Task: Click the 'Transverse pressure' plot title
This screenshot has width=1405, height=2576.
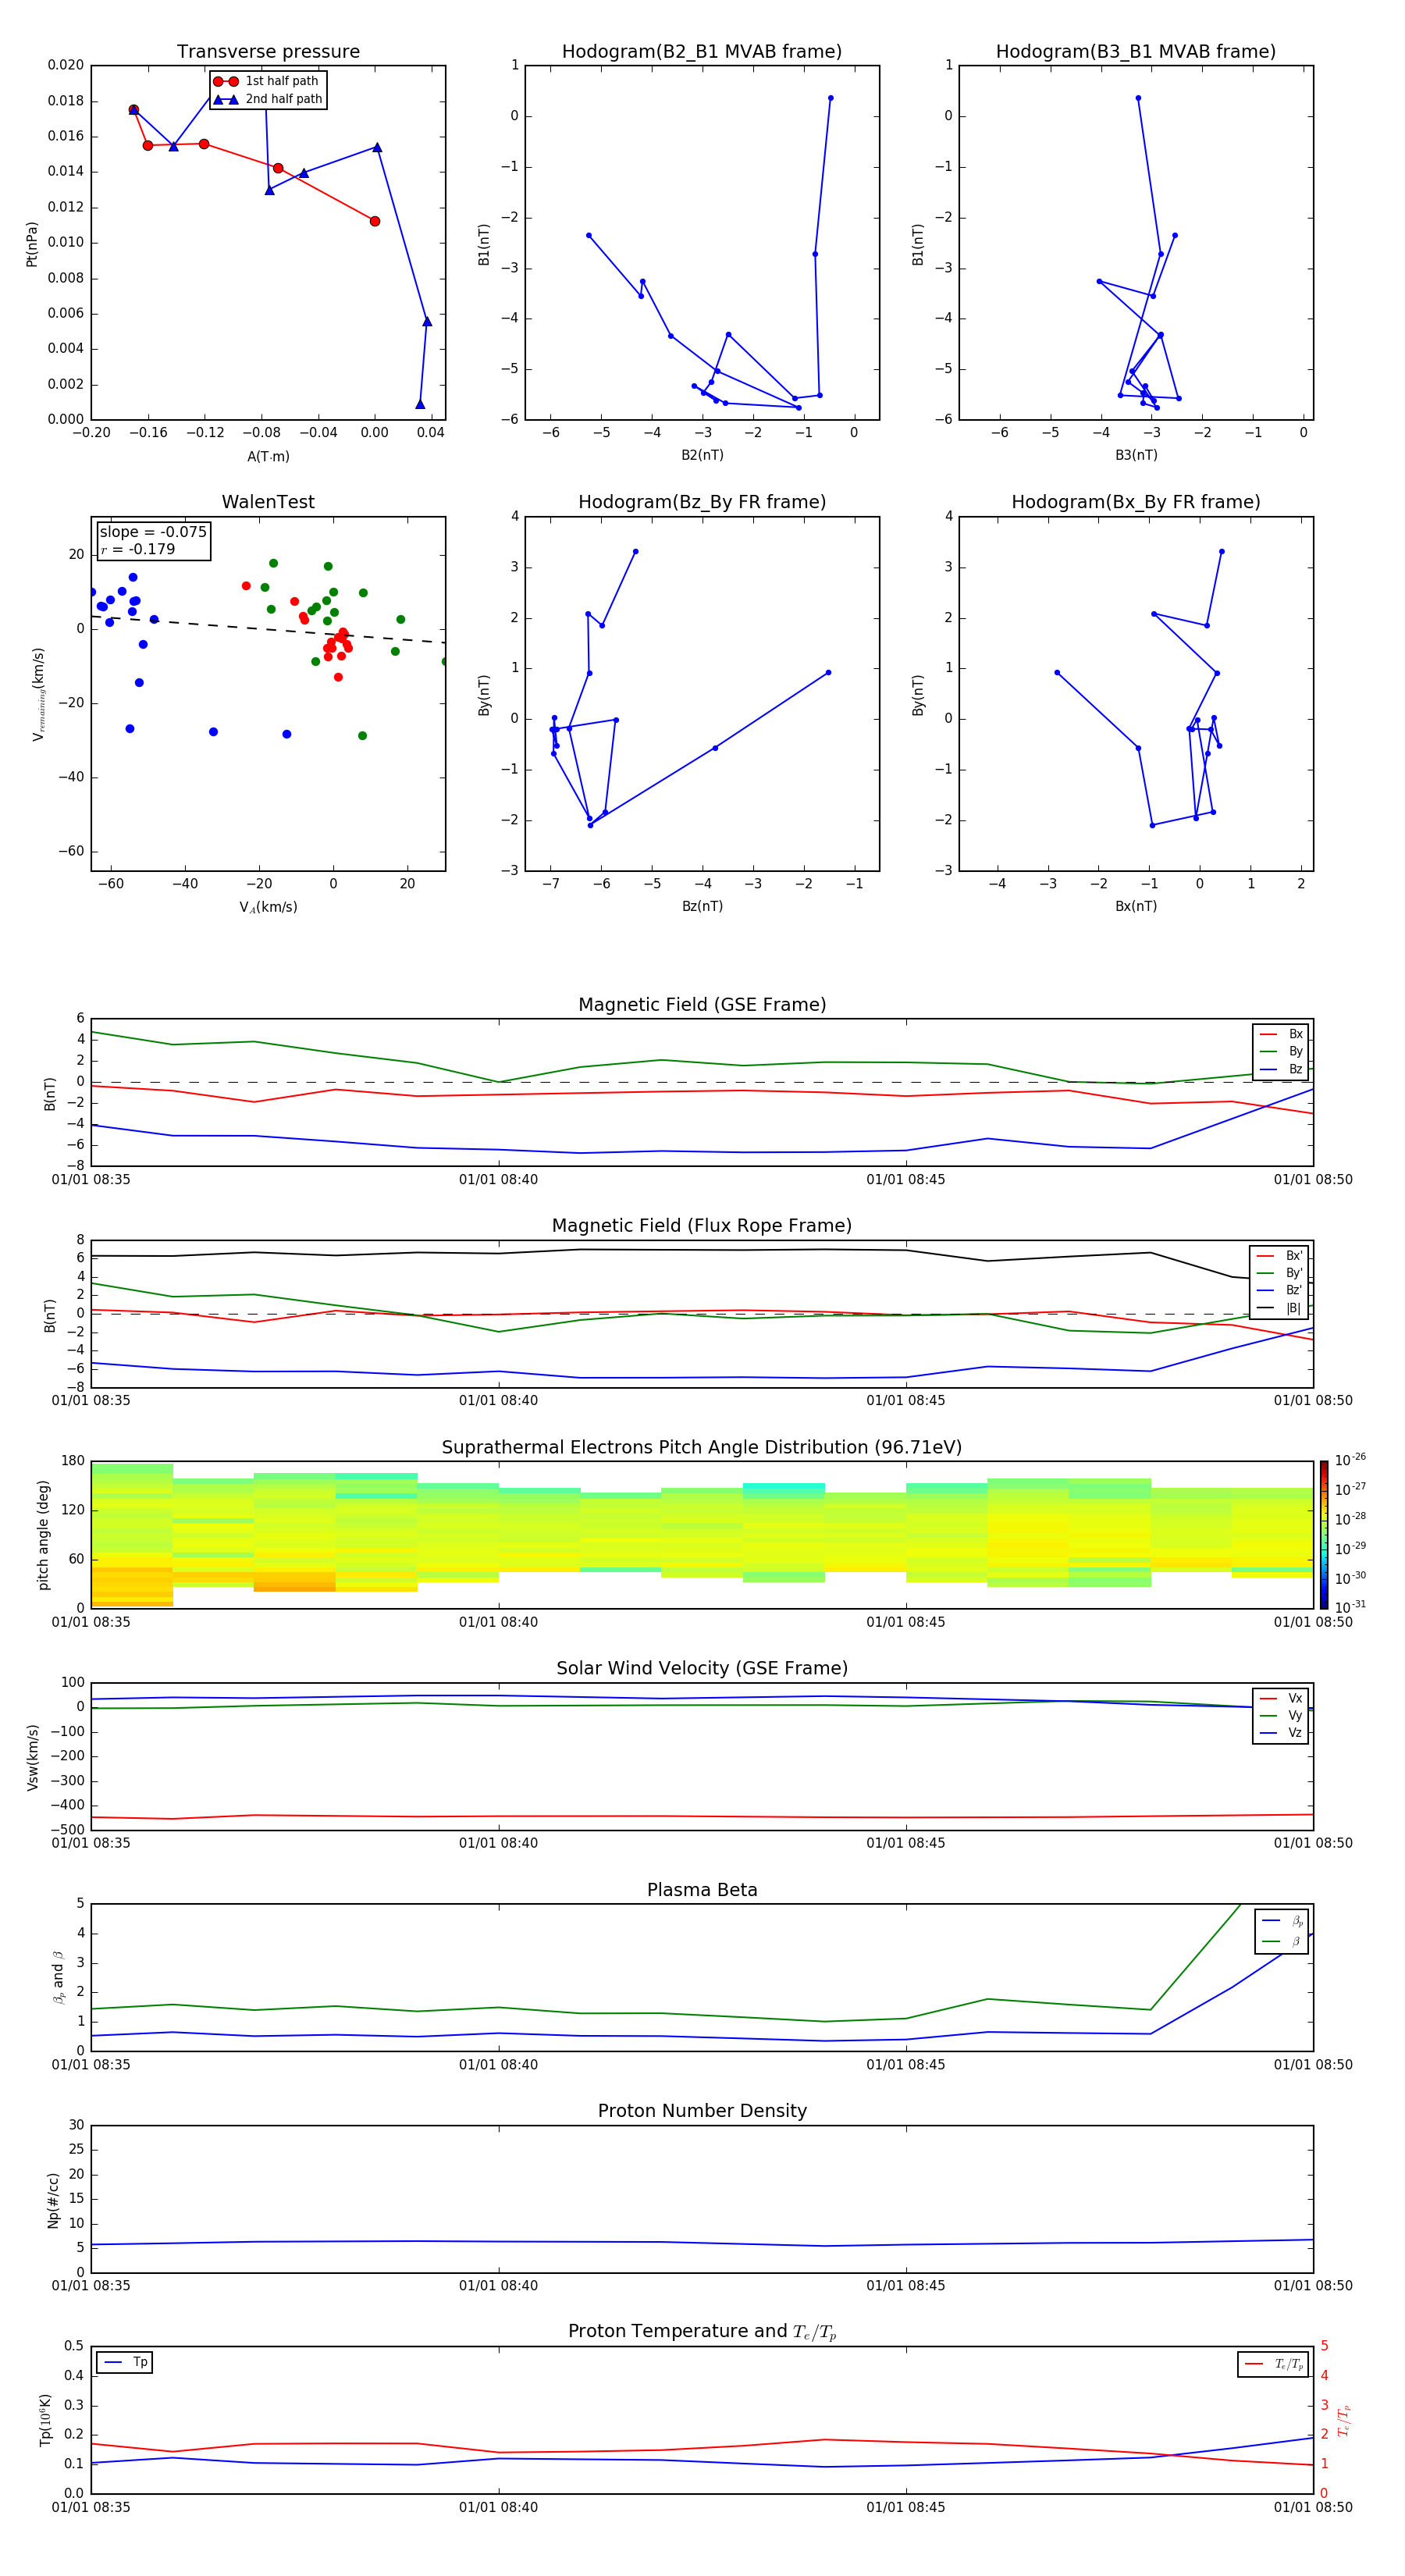Action: pyautogui.click(x=268, y=52)
